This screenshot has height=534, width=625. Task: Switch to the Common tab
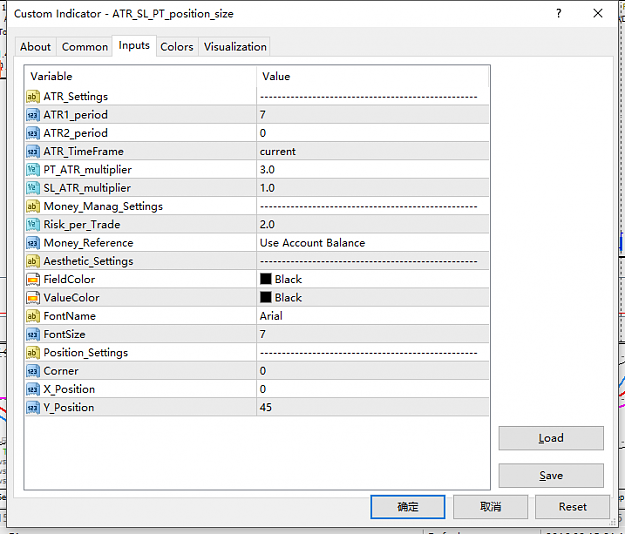pyautogui.click(x=85, y=47)
